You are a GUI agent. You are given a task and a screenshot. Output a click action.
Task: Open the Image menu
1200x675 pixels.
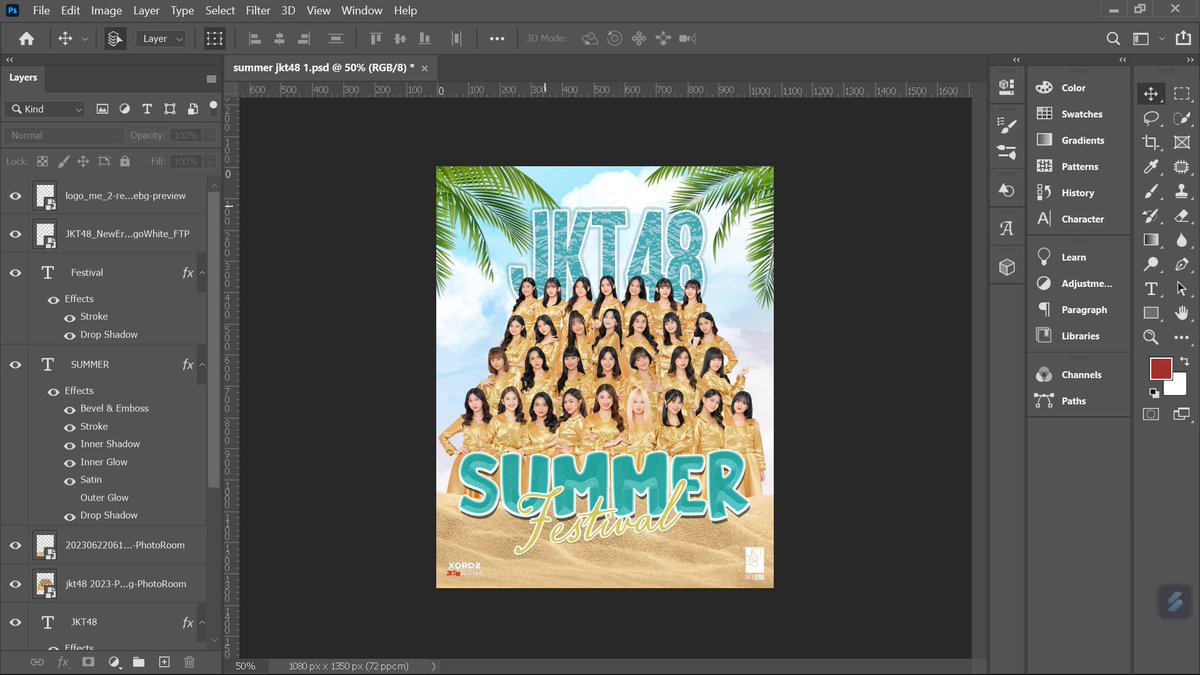click(x=106, y=10)
